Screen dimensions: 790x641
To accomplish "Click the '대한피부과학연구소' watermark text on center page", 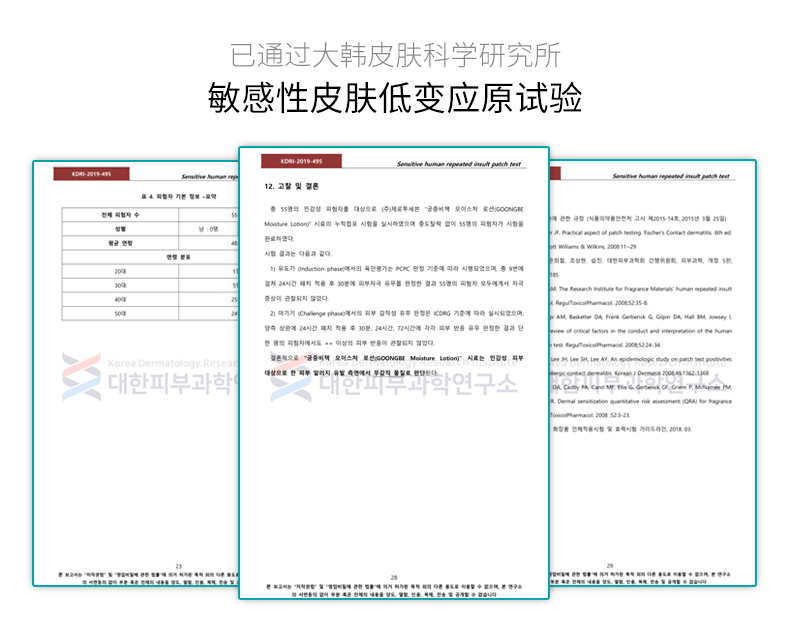I will click(418, 384).
